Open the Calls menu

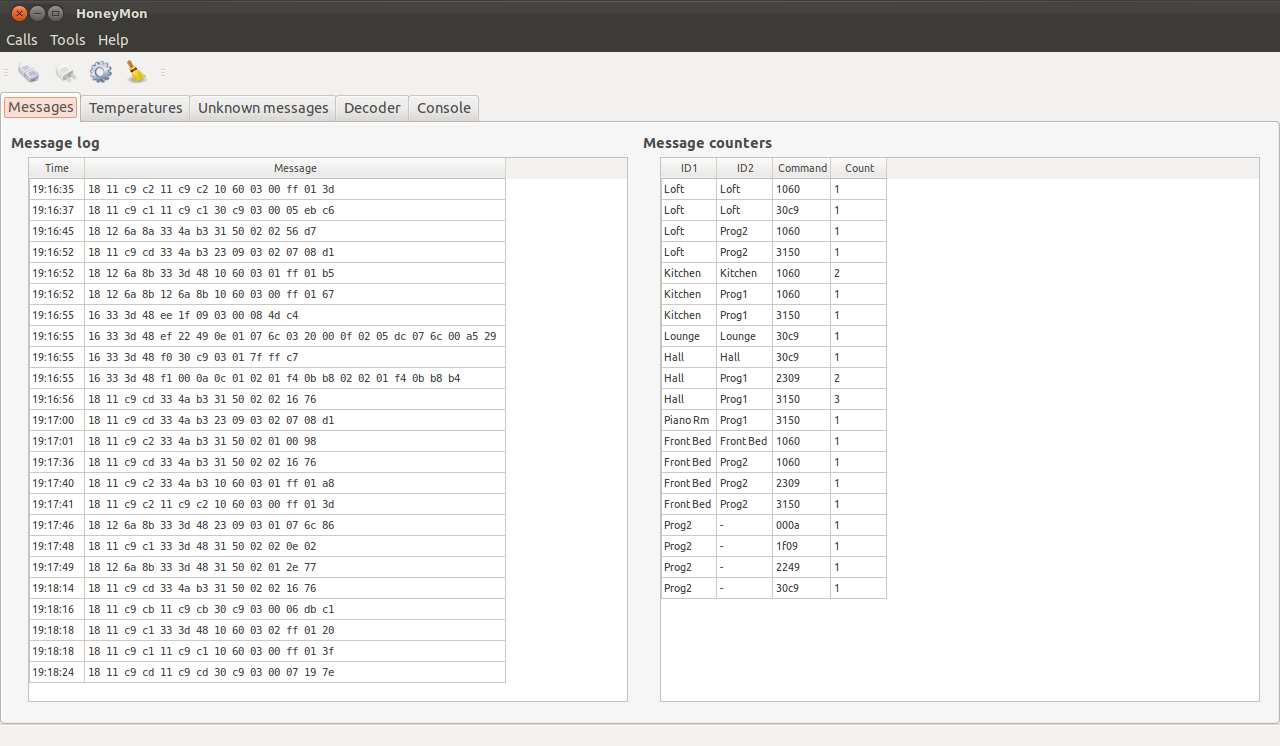(x=22, y=40)
